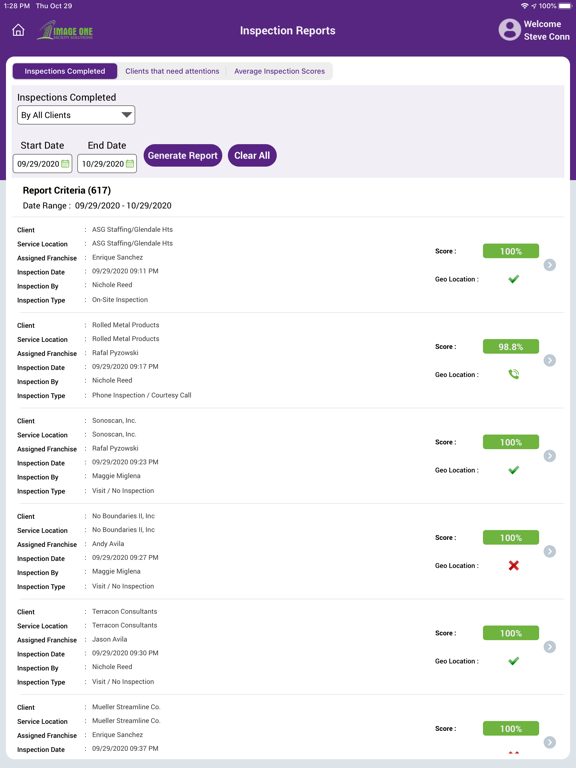Switch to Average Inspection Scores tab

[x=279, y=71]
